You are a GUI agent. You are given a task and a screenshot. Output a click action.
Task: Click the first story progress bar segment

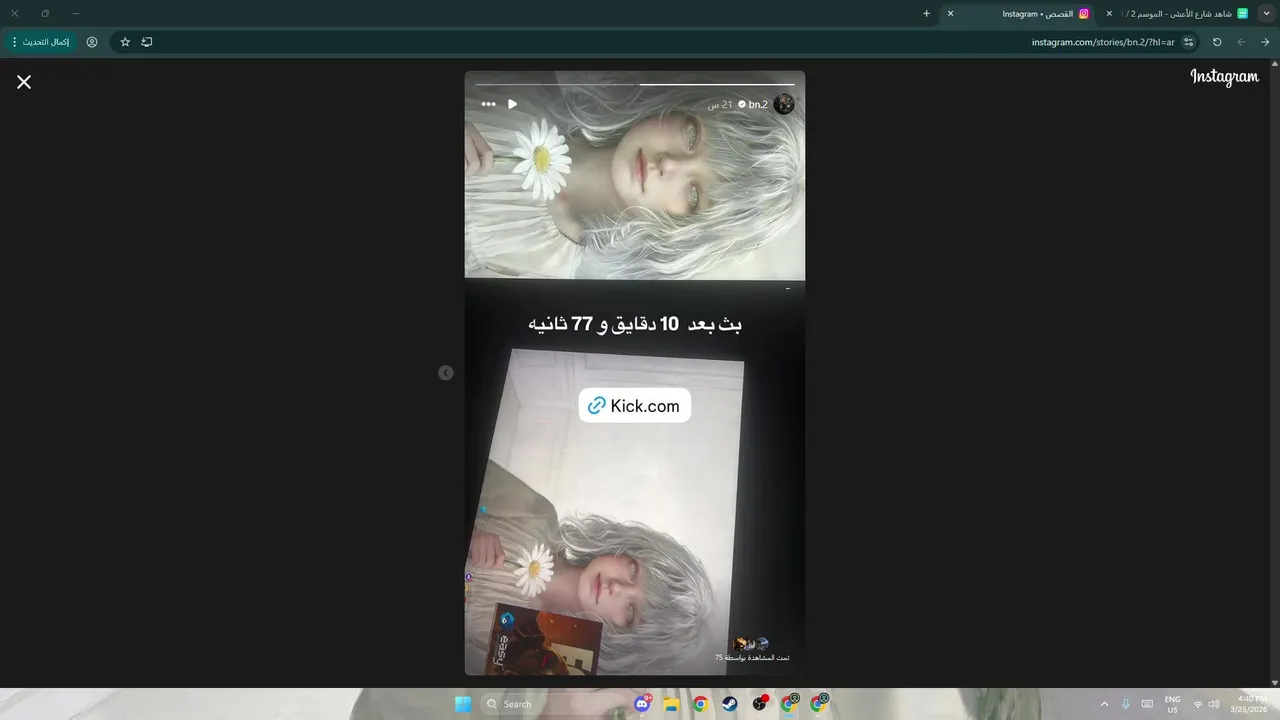coord(715,84)
